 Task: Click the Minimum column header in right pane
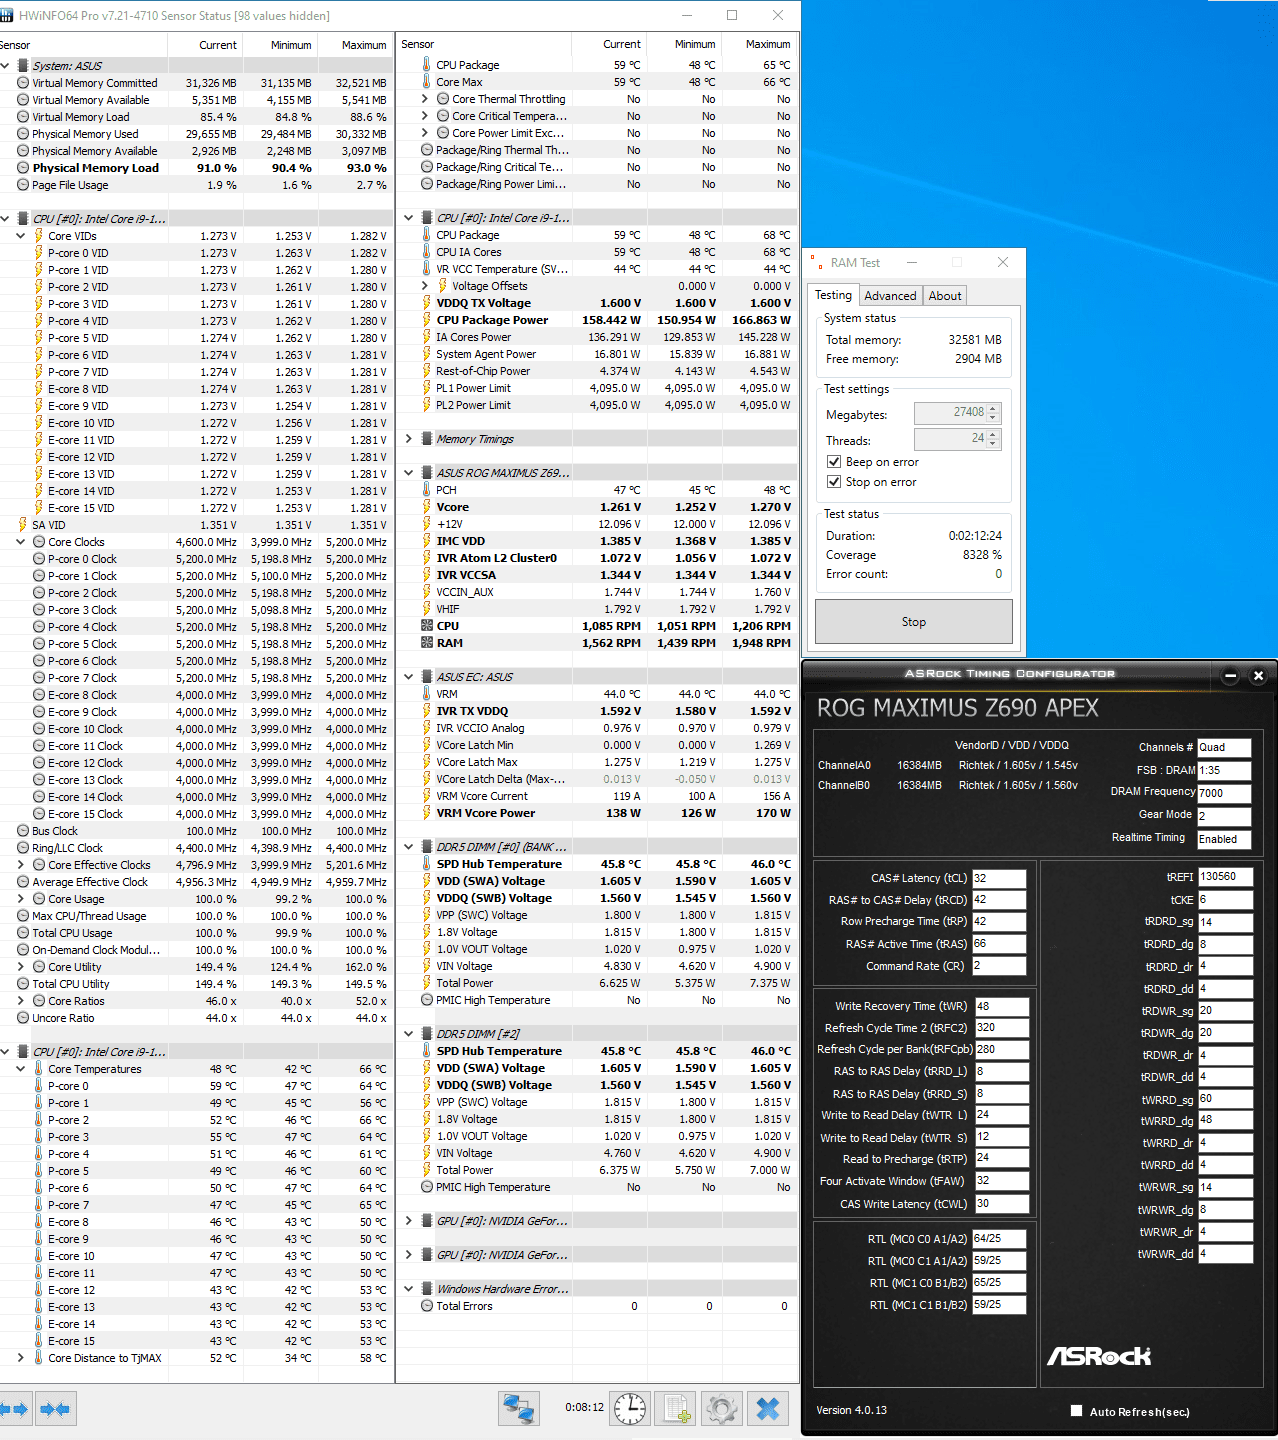[x=684, y=44]
